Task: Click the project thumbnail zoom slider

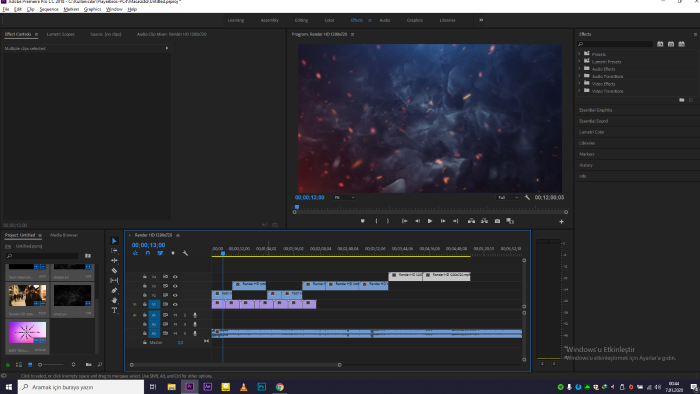Action: [x=51, y=365]
